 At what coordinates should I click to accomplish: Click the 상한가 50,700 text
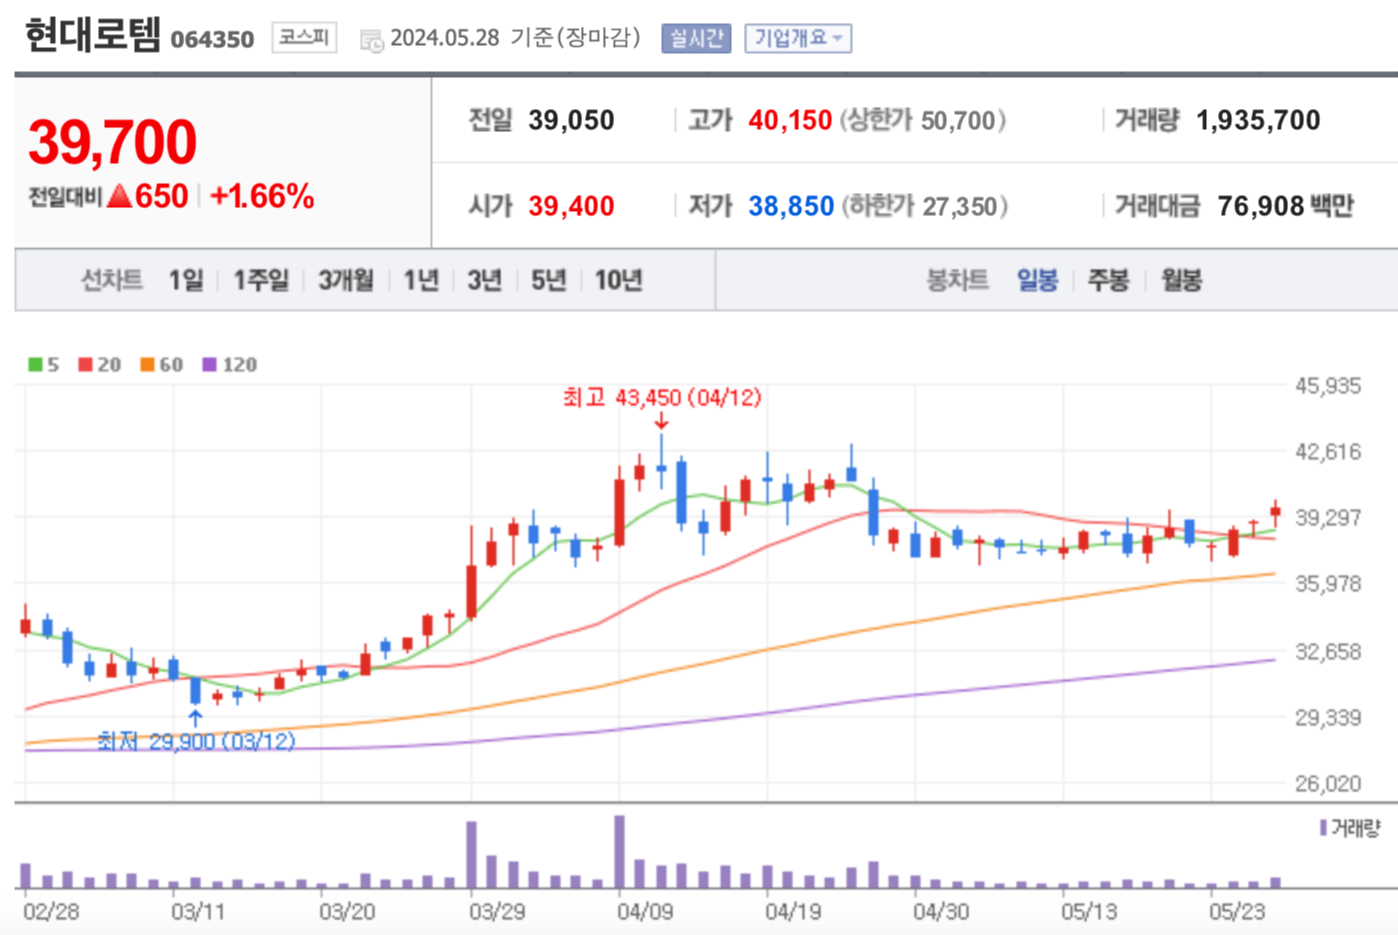click(x=922, y=121)
